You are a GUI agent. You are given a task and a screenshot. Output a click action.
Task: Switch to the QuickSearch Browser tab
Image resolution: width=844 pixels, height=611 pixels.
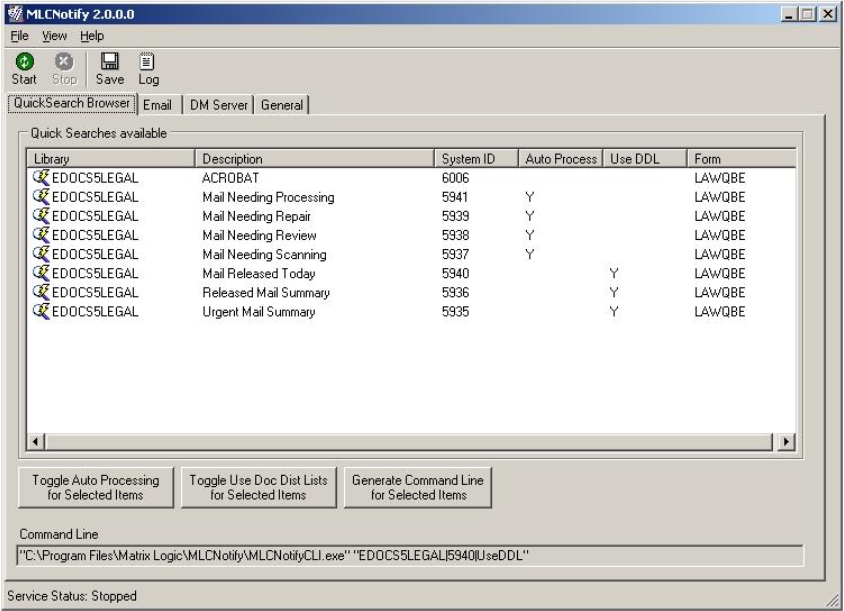coord(72,103)
